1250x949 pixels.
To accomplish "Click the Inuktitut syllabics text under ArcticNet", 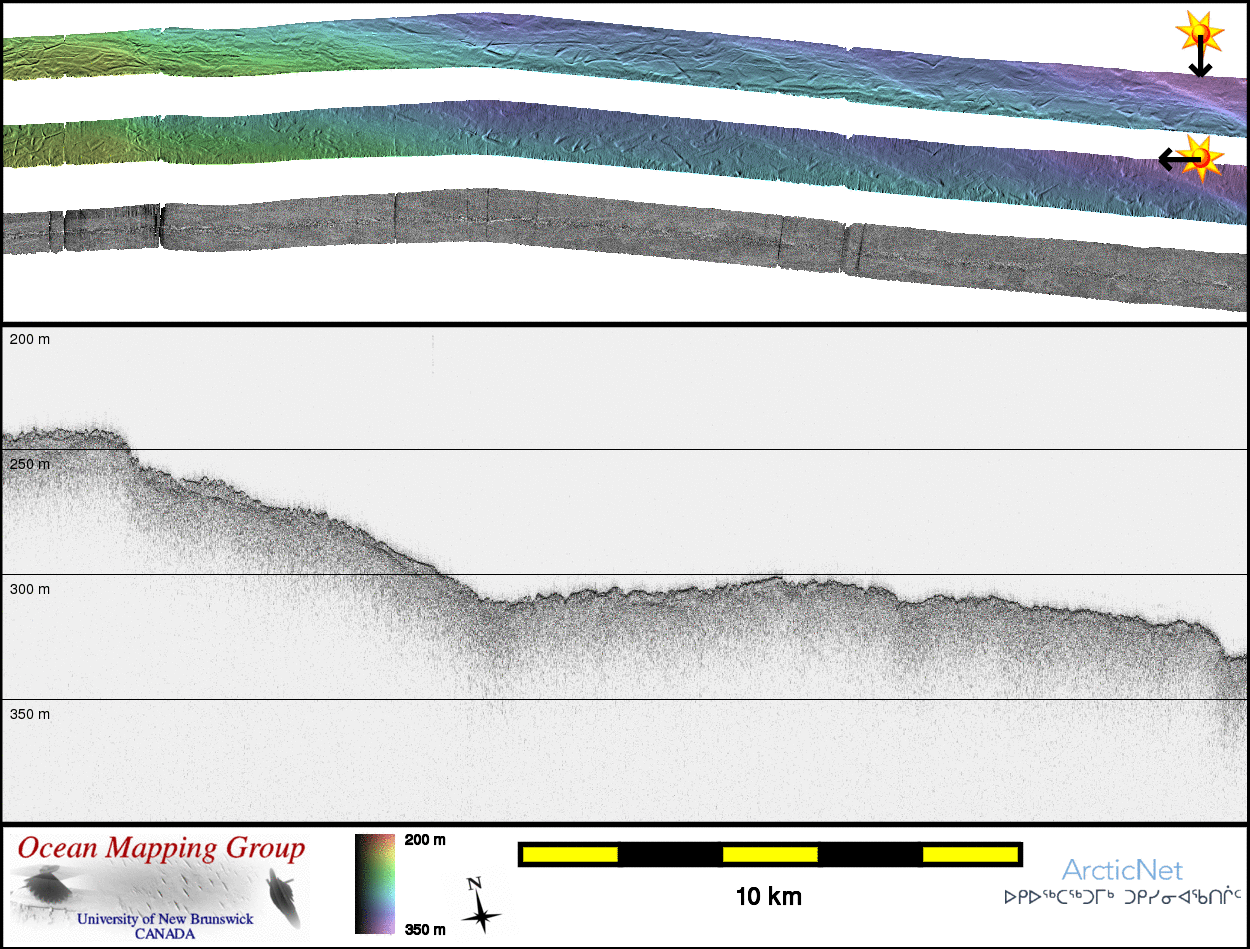I will click(1121, 897).
